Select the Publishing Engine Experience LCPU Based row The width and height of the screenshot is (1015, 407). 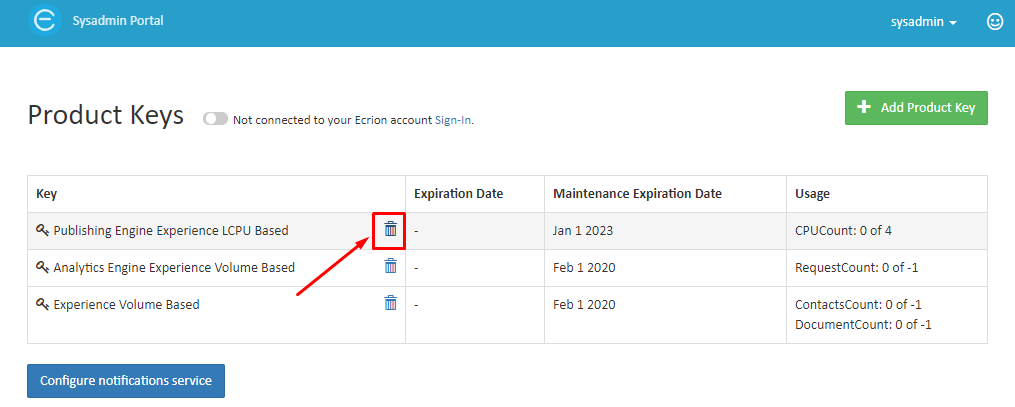507,230
